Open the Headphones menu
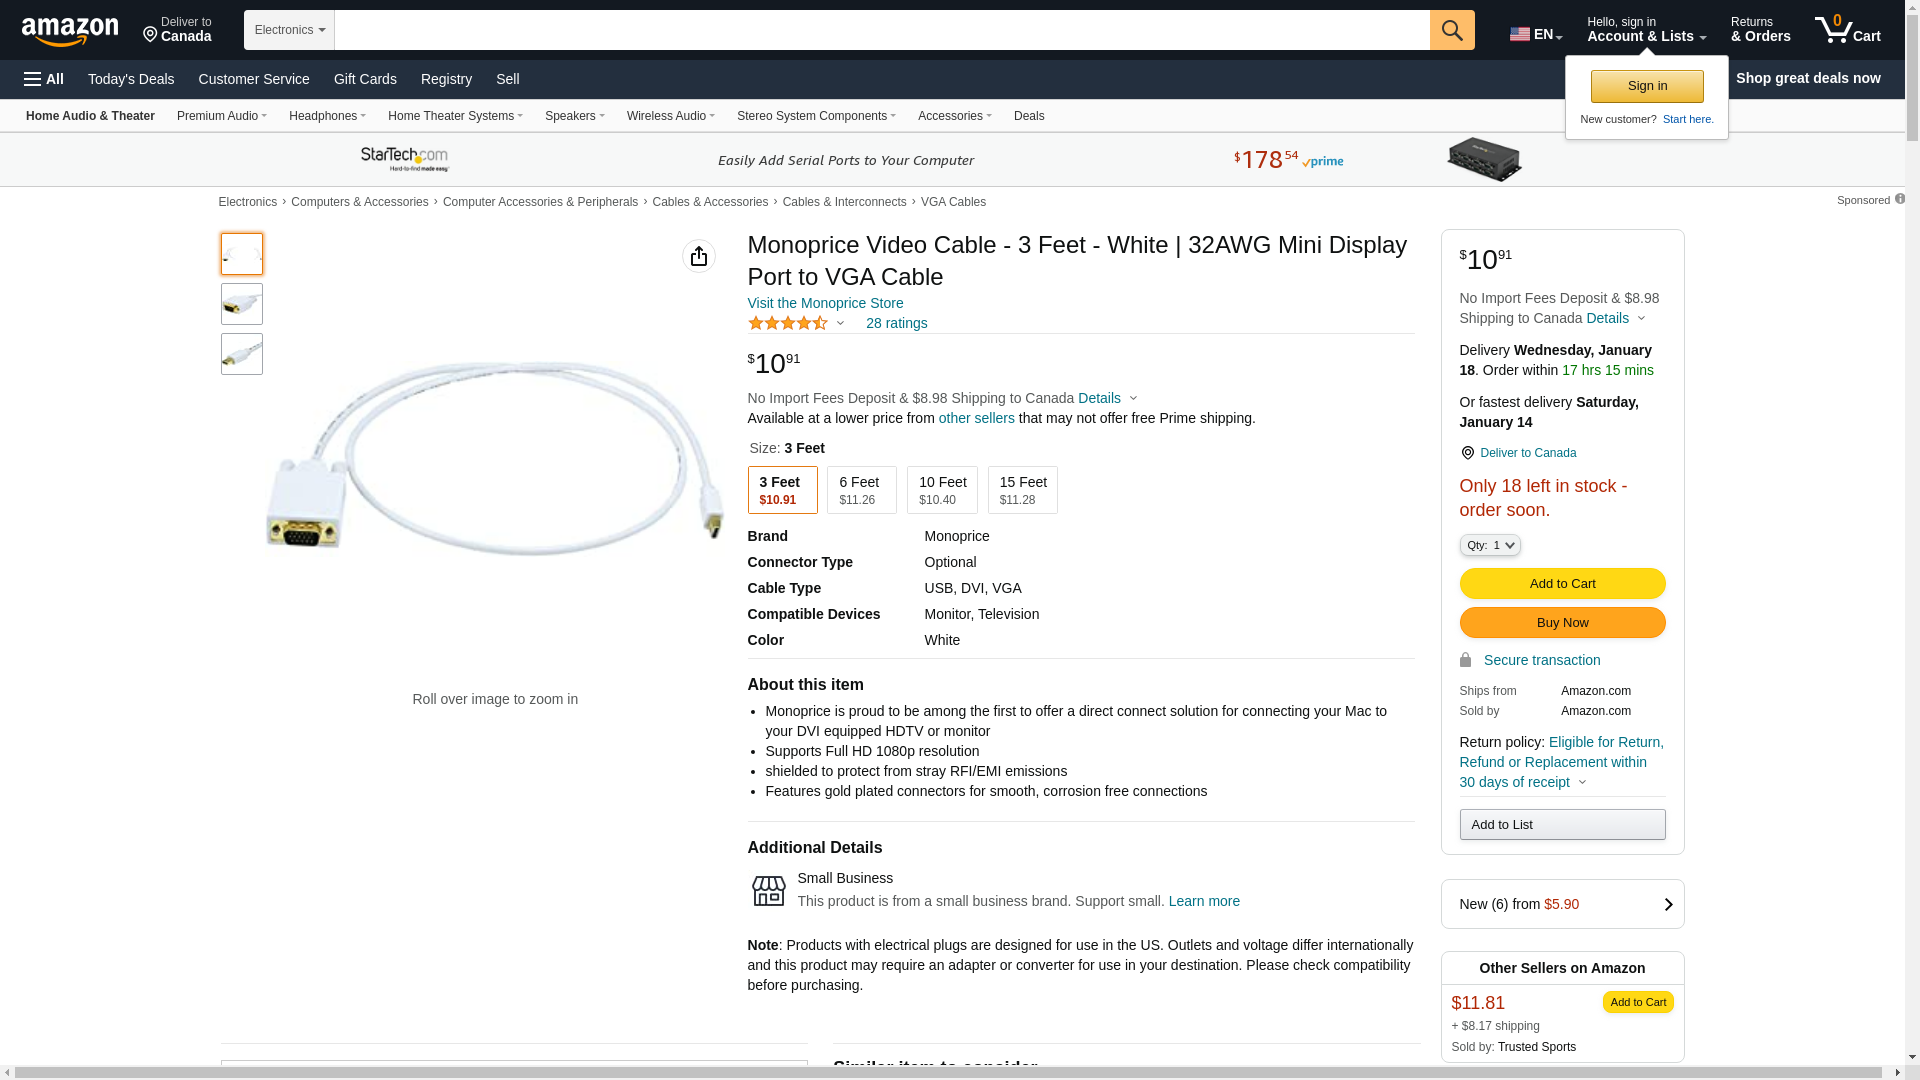The width and height of the screenshot is (1920, 1080). (x=327, y=116)
